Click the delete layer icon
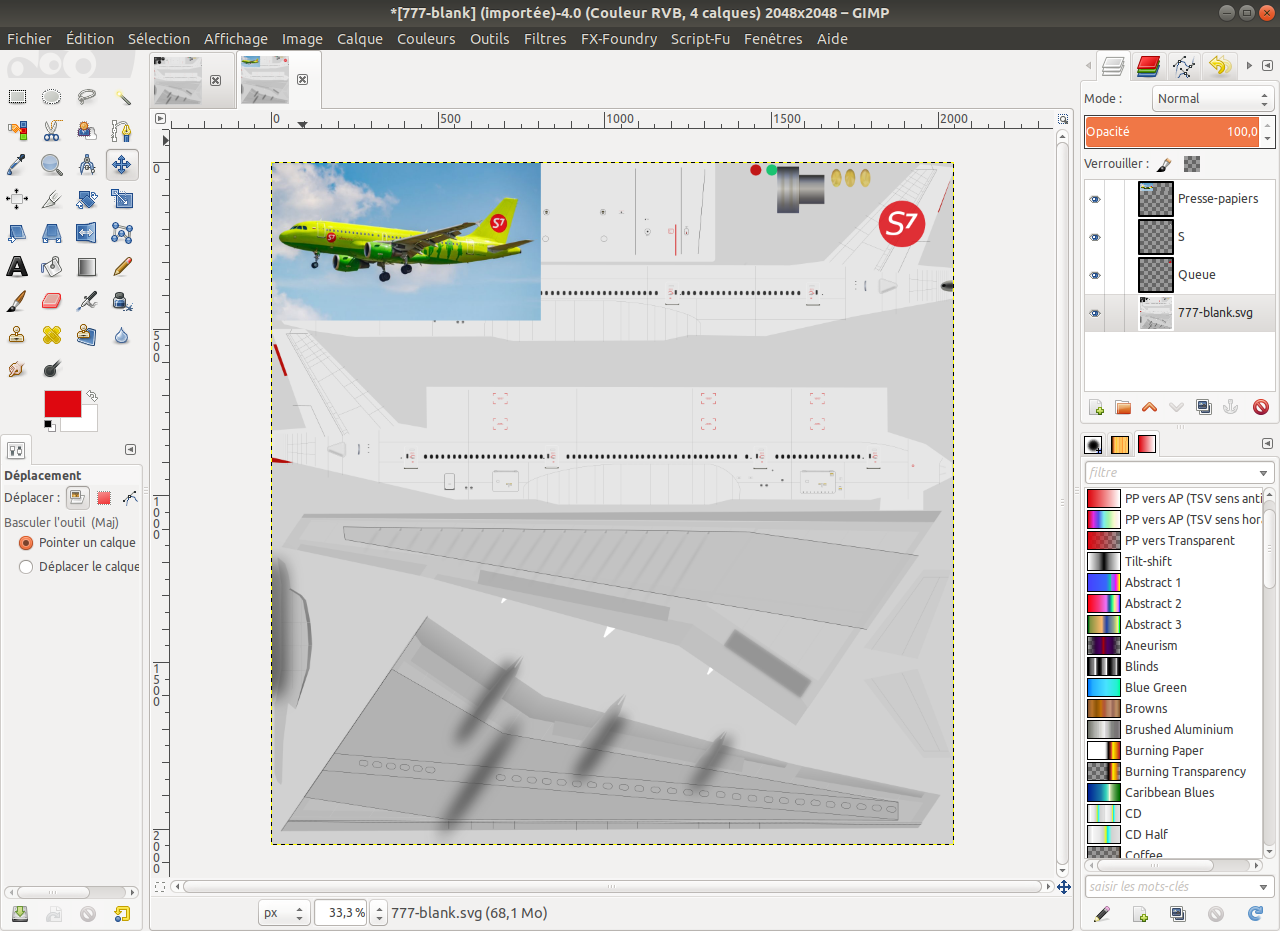 pyautogui.click(x=1260, y=407)
